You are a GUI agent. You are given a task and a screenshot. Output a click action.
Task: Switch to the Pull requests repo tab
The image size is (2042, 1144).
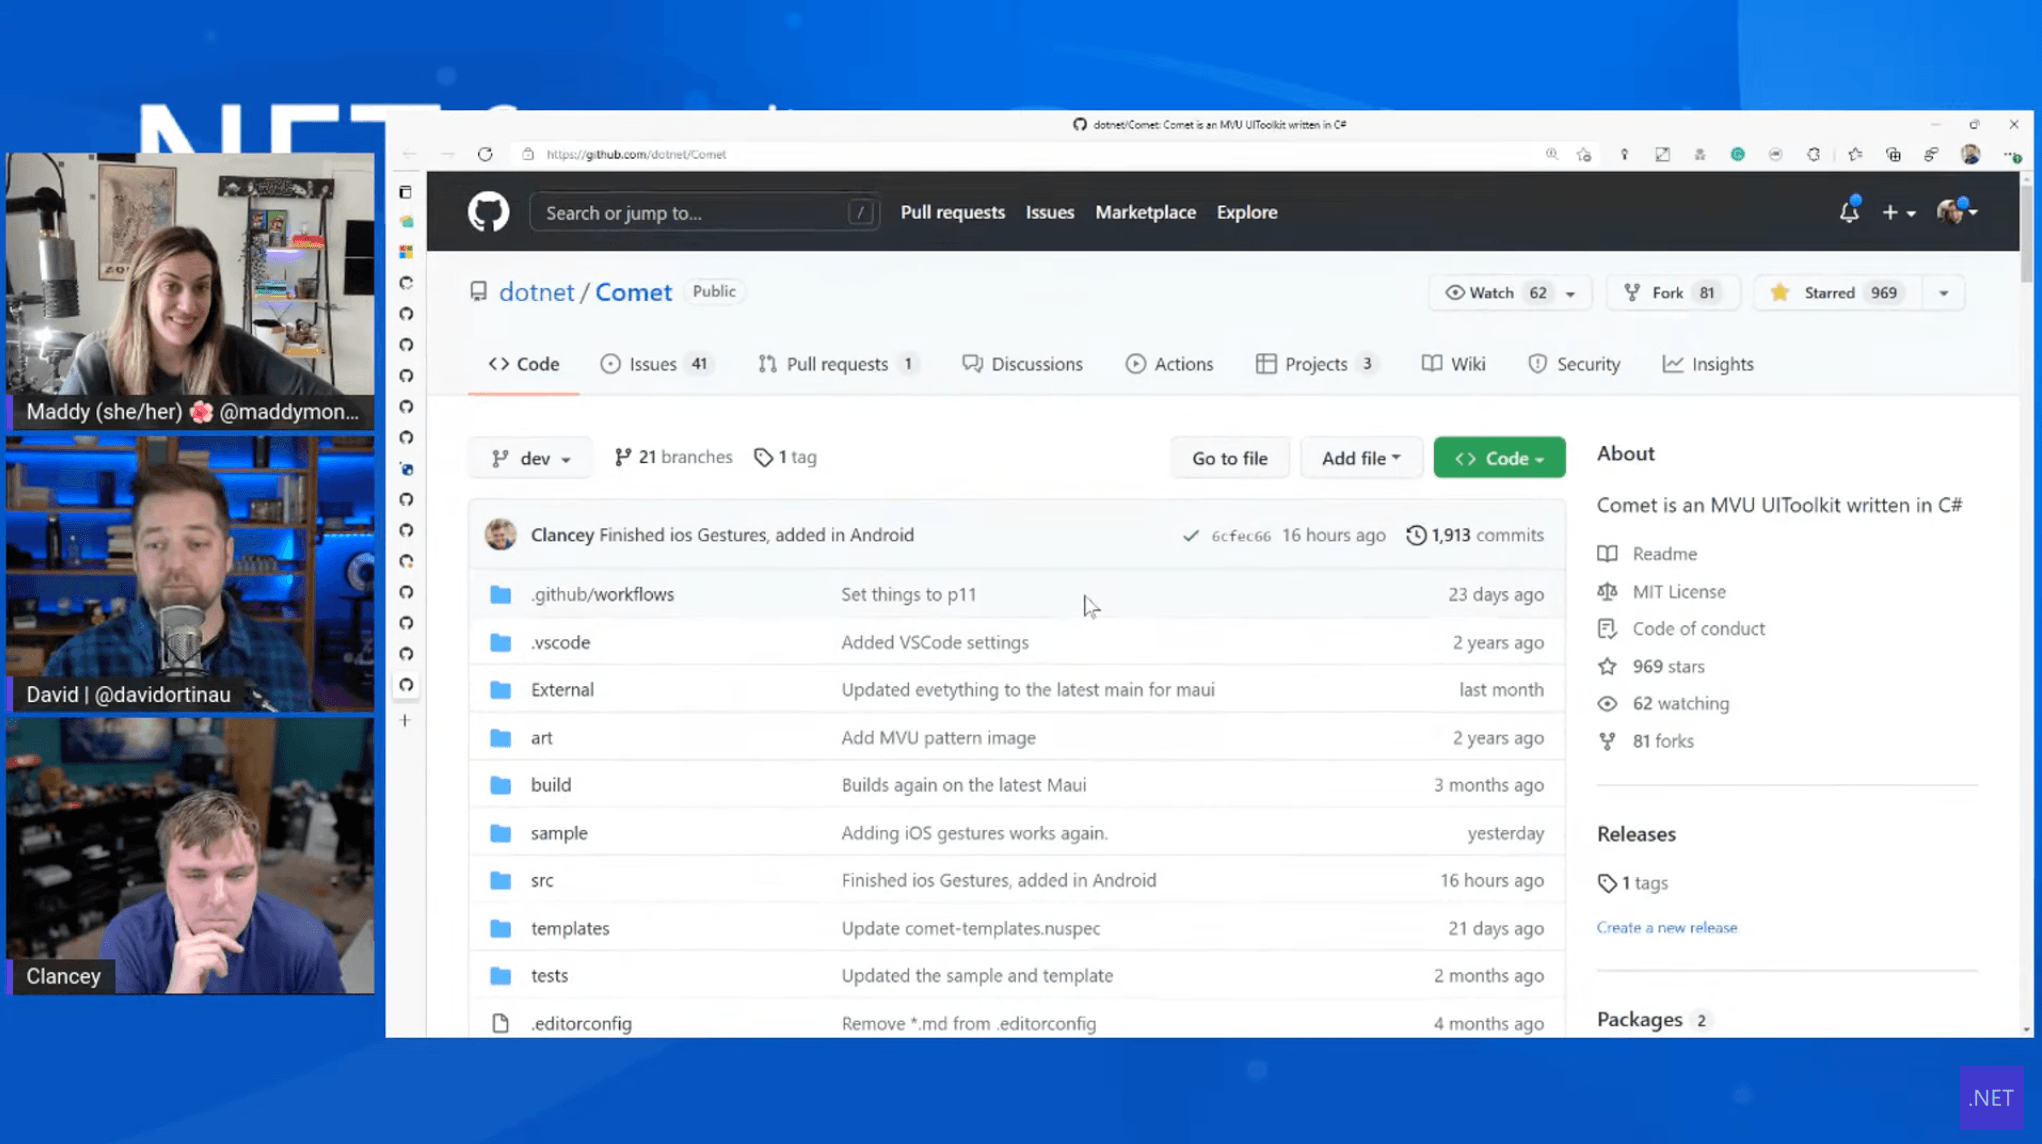click(837, 364)
